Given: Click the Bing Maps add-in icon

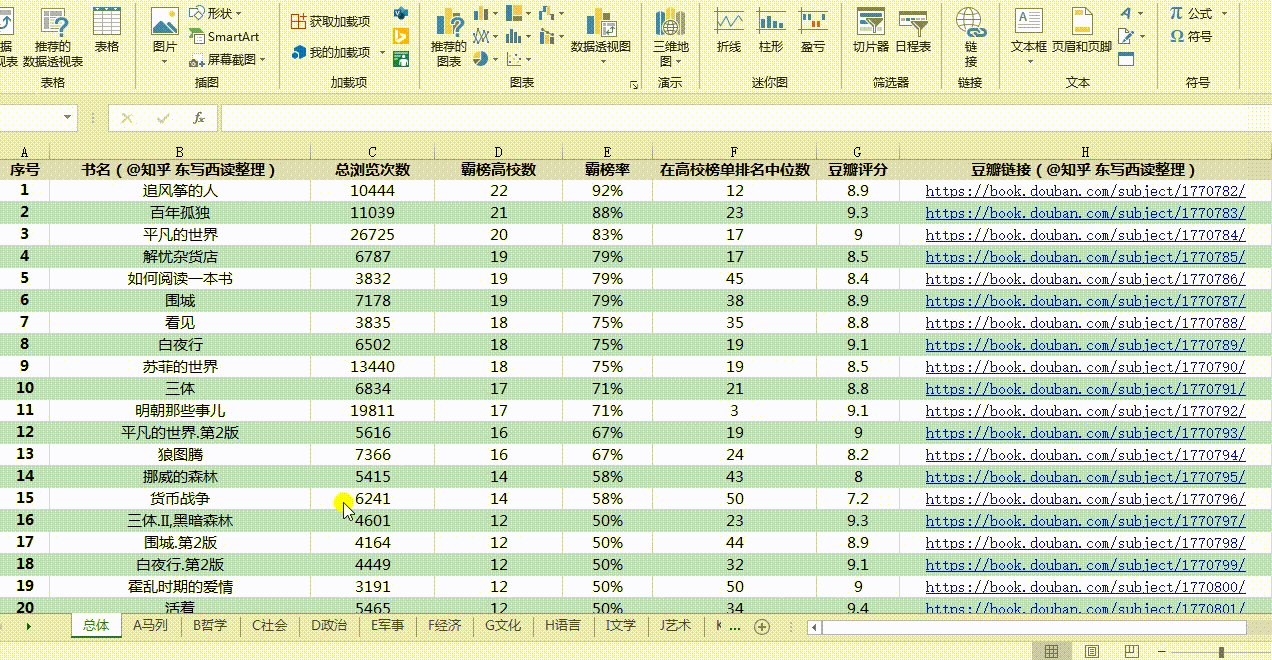Looking at the screenshot, I should click(x=401, y=37).
